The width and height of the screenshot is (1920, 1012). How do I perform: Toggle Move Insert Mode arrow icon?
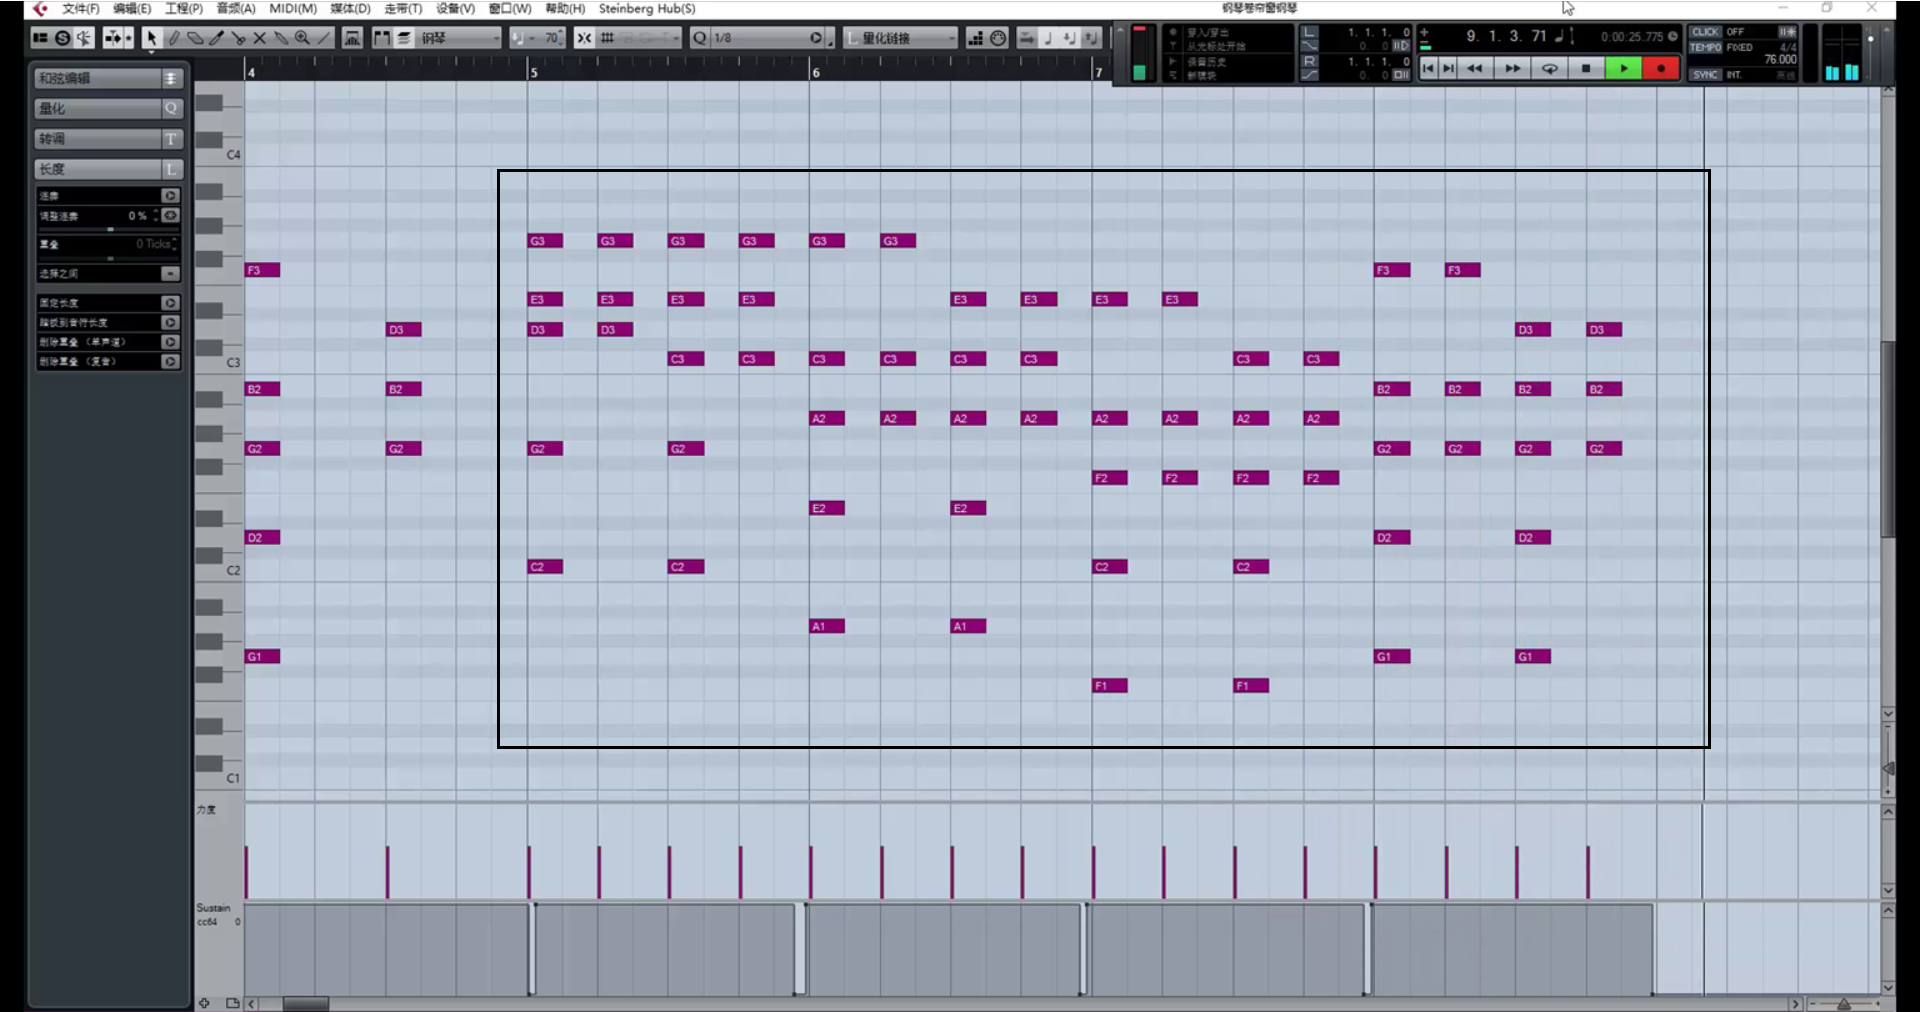1027,38
